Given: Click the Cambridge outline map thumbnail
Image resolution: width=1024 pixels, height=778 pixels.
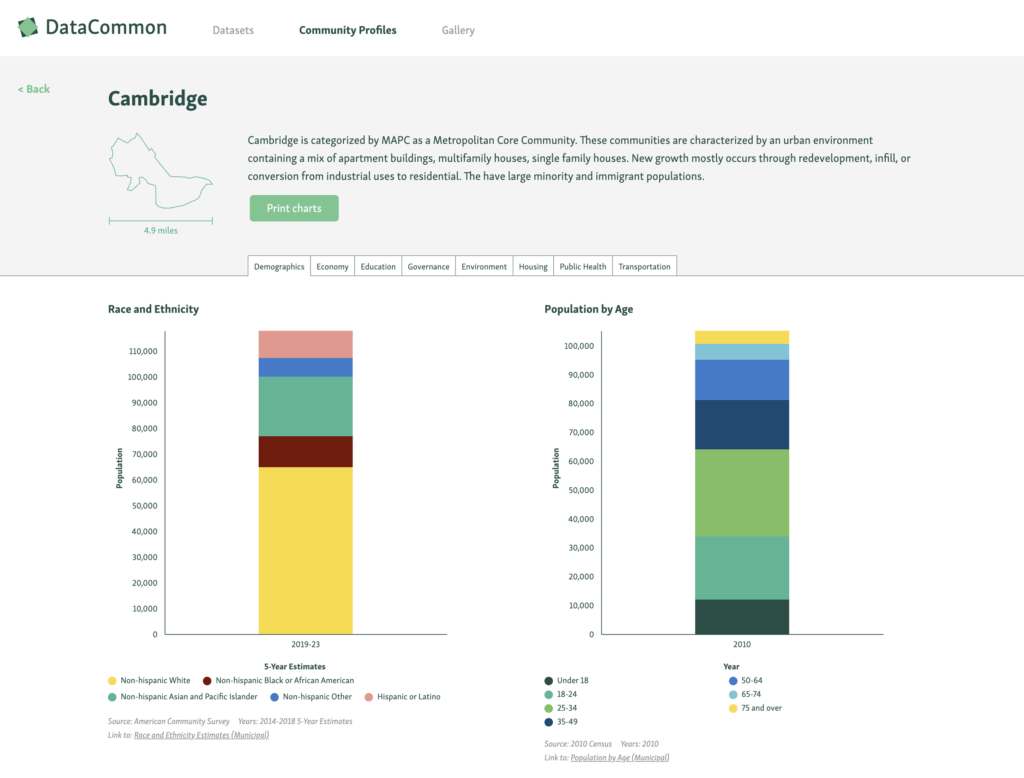Looking at the screenshot, I should [x=160, y=172].
